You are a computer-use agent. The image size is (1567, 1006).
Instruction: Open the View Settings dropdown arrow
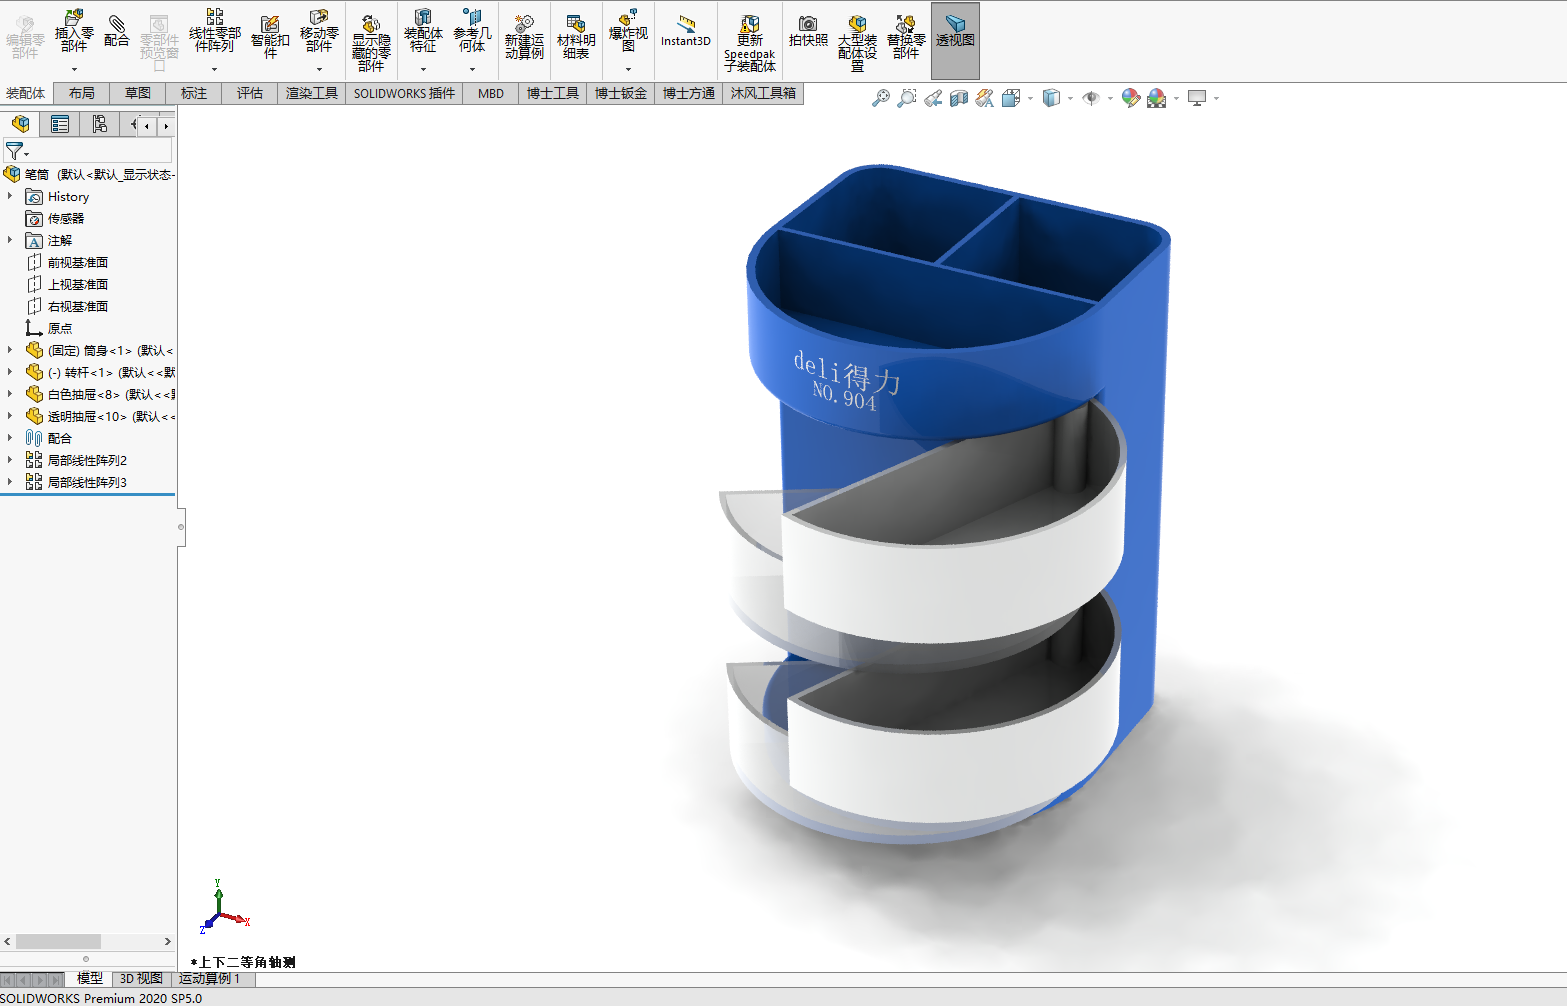[x=1216, y=99]
